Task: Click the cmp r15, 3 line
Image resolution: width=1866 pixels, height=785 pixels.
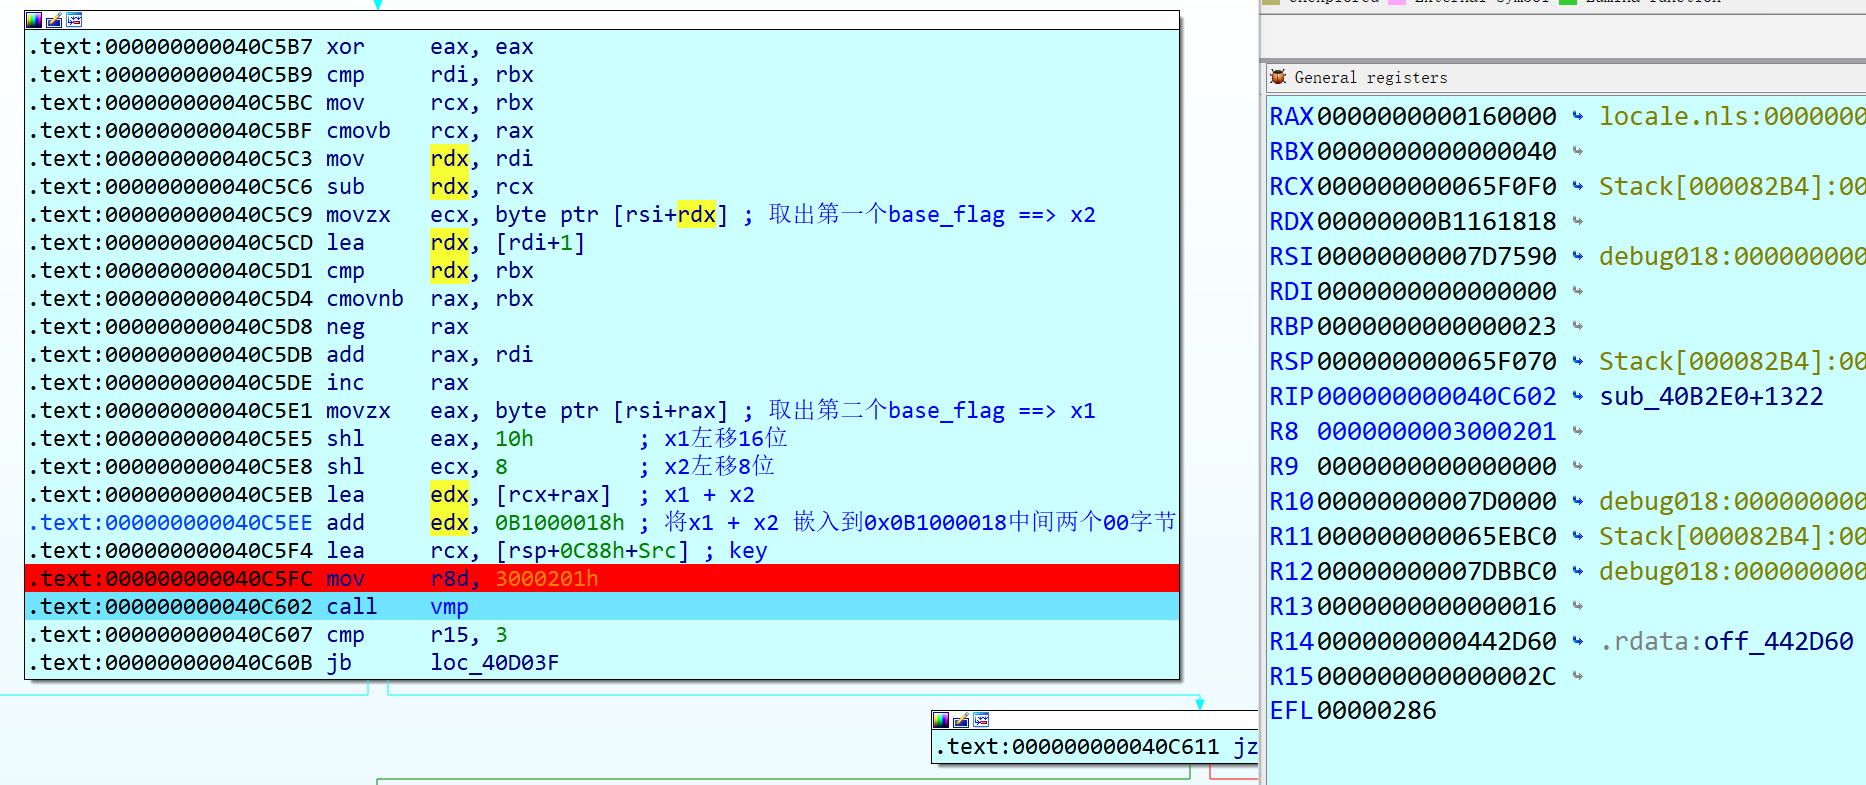Action: click(x=602, y=634)
